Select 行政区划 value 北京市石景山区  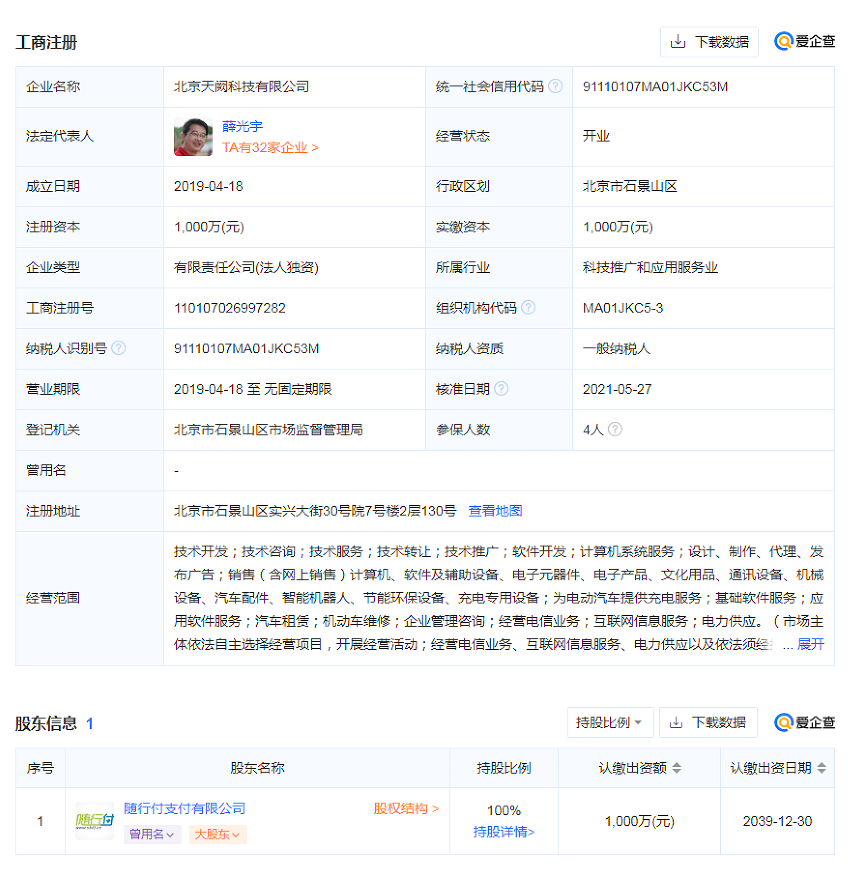click(x=630, y=186)
